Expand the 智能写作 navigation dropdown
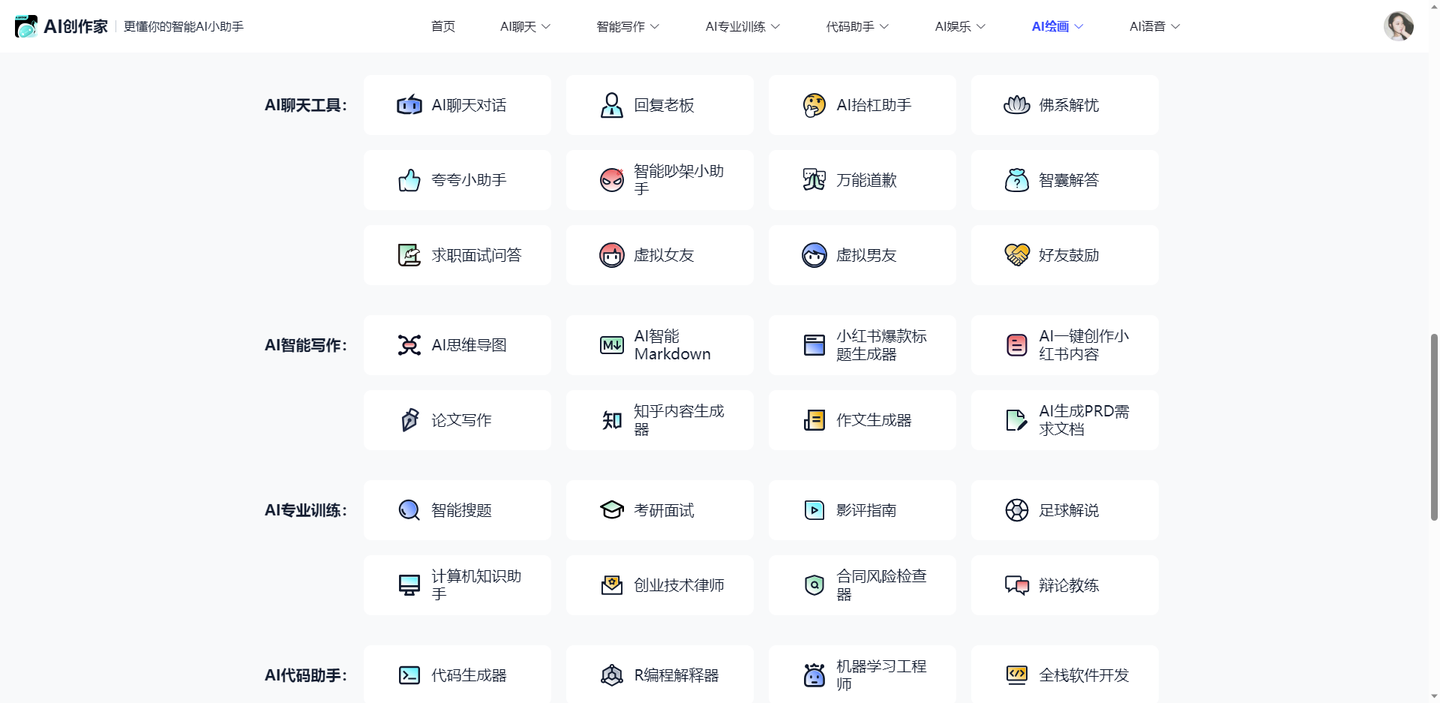This screenshot has height=703, width=1440. [x=627, y=27]
